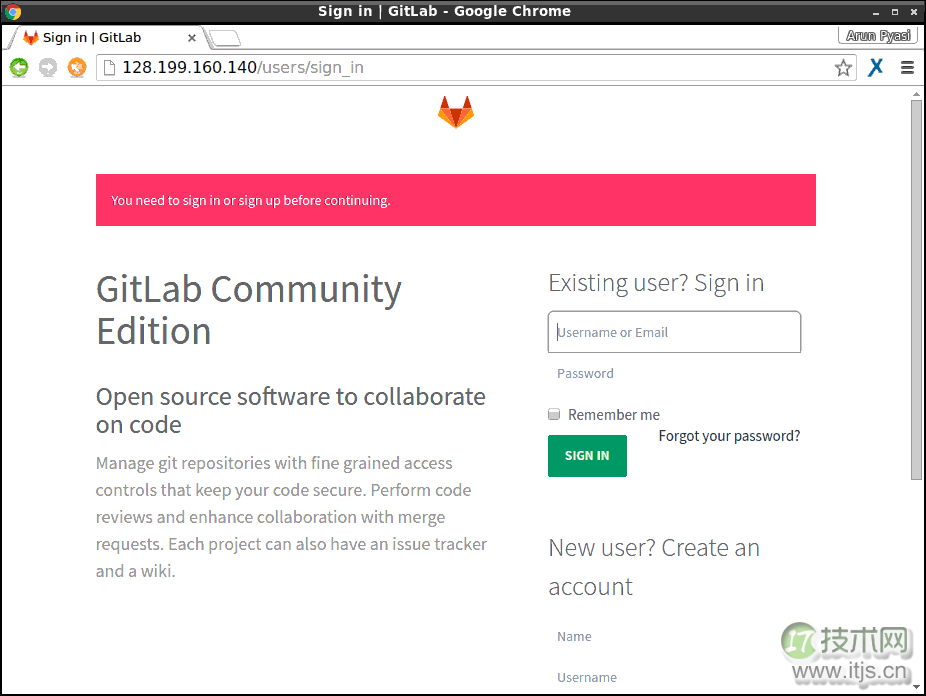Minimize the Chrome window

(x=876, y=12)
